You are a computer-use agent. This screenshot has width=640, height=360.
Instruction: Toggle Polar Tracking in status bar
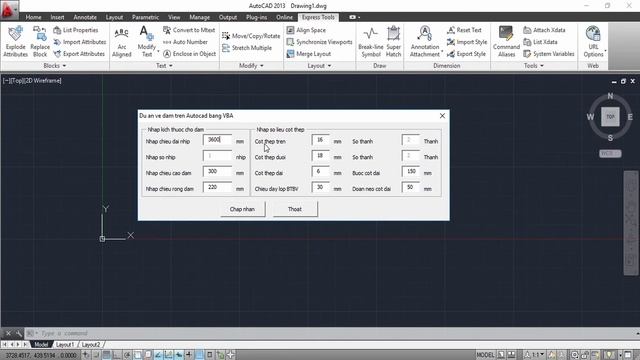click(127, 355)
